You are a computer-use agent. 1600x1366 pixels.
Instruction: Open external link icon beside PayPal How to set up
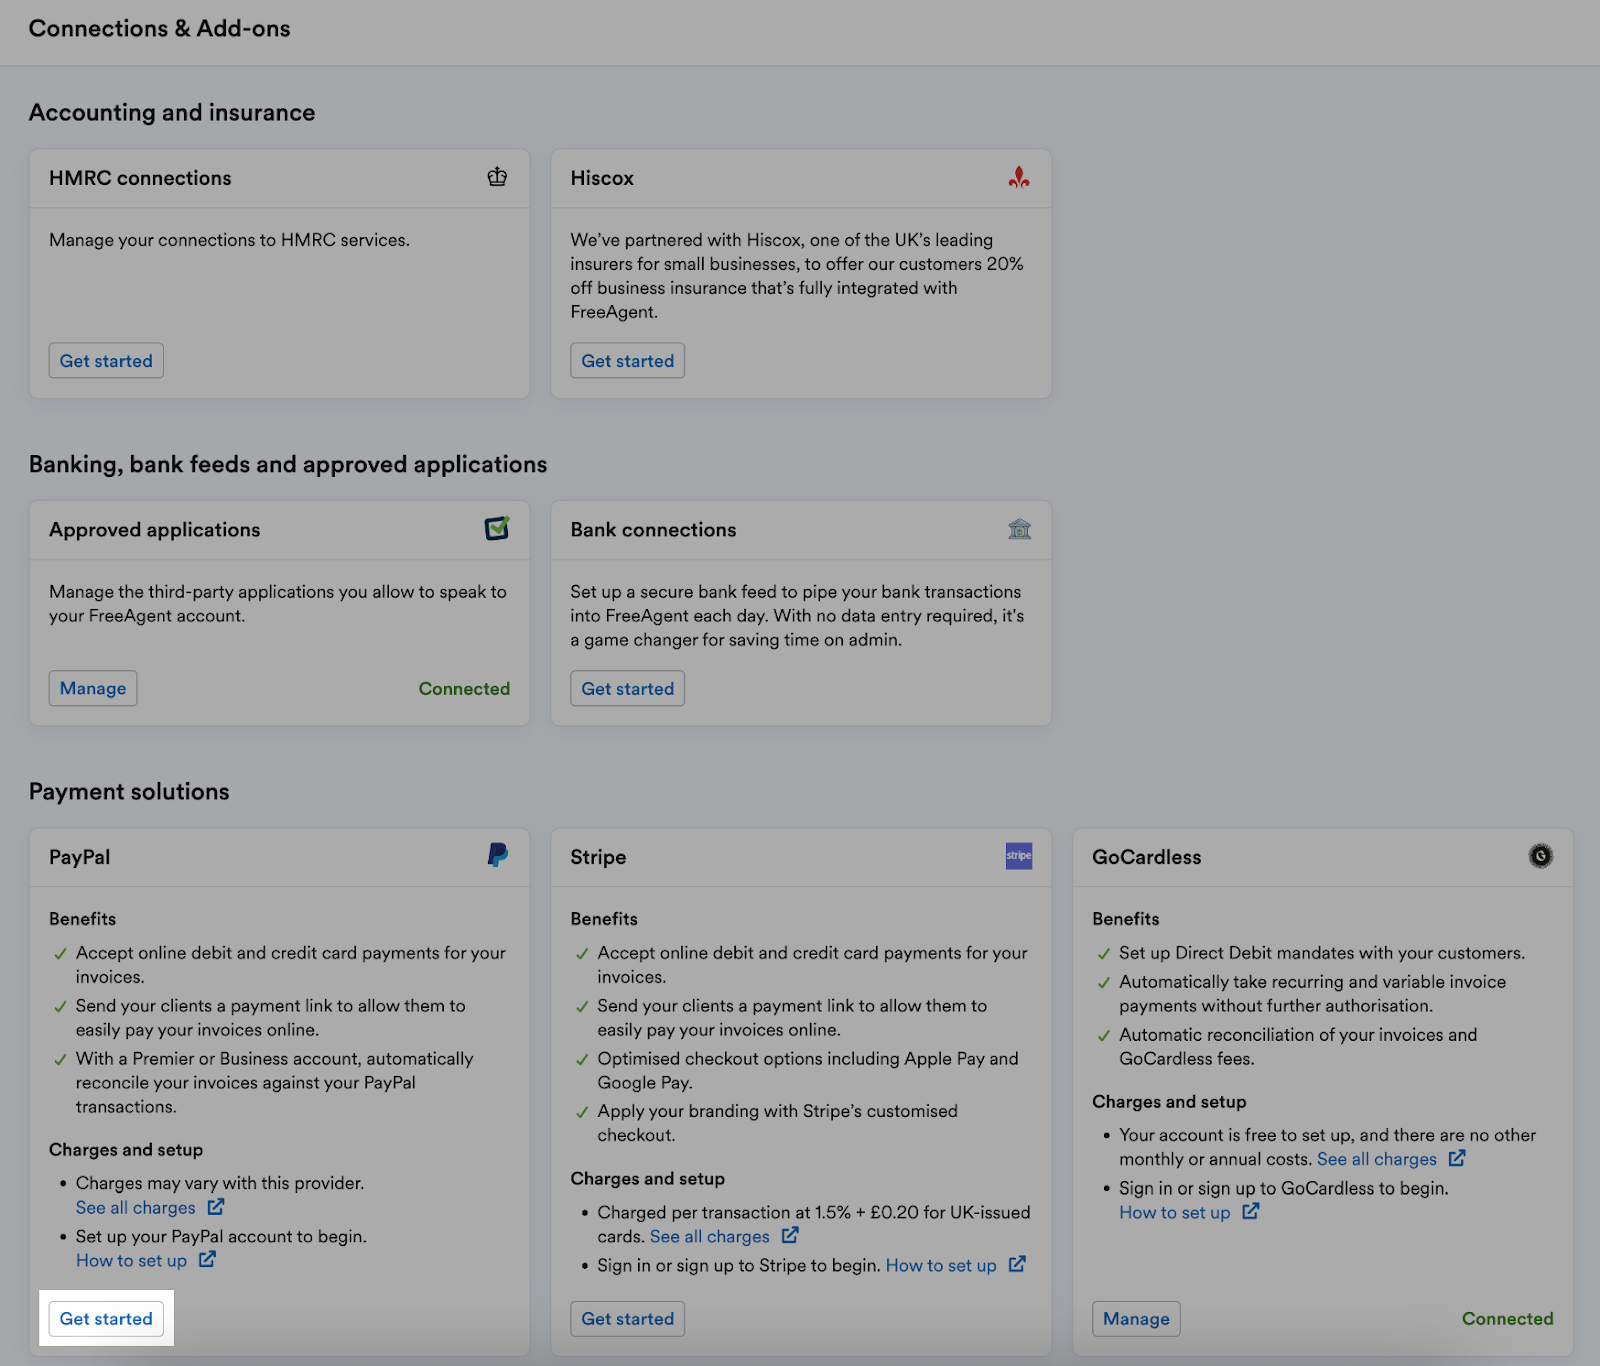coord(207,1260)
